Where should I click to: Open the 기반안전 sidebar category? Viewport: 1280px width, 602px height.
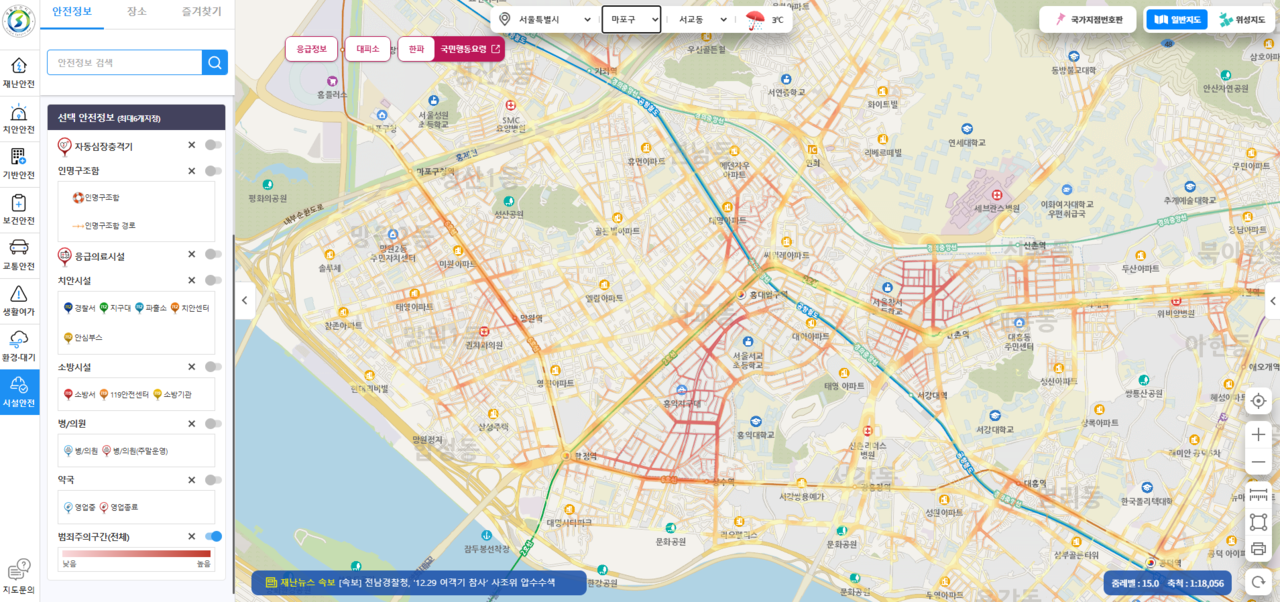click(18, 163)
